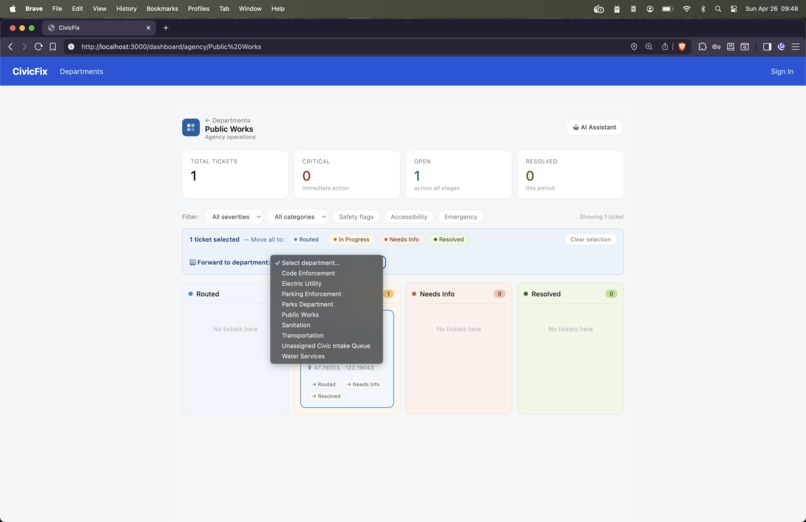
Task: Open the Bluetooth menu bar icon
Action: pos(703,9)
